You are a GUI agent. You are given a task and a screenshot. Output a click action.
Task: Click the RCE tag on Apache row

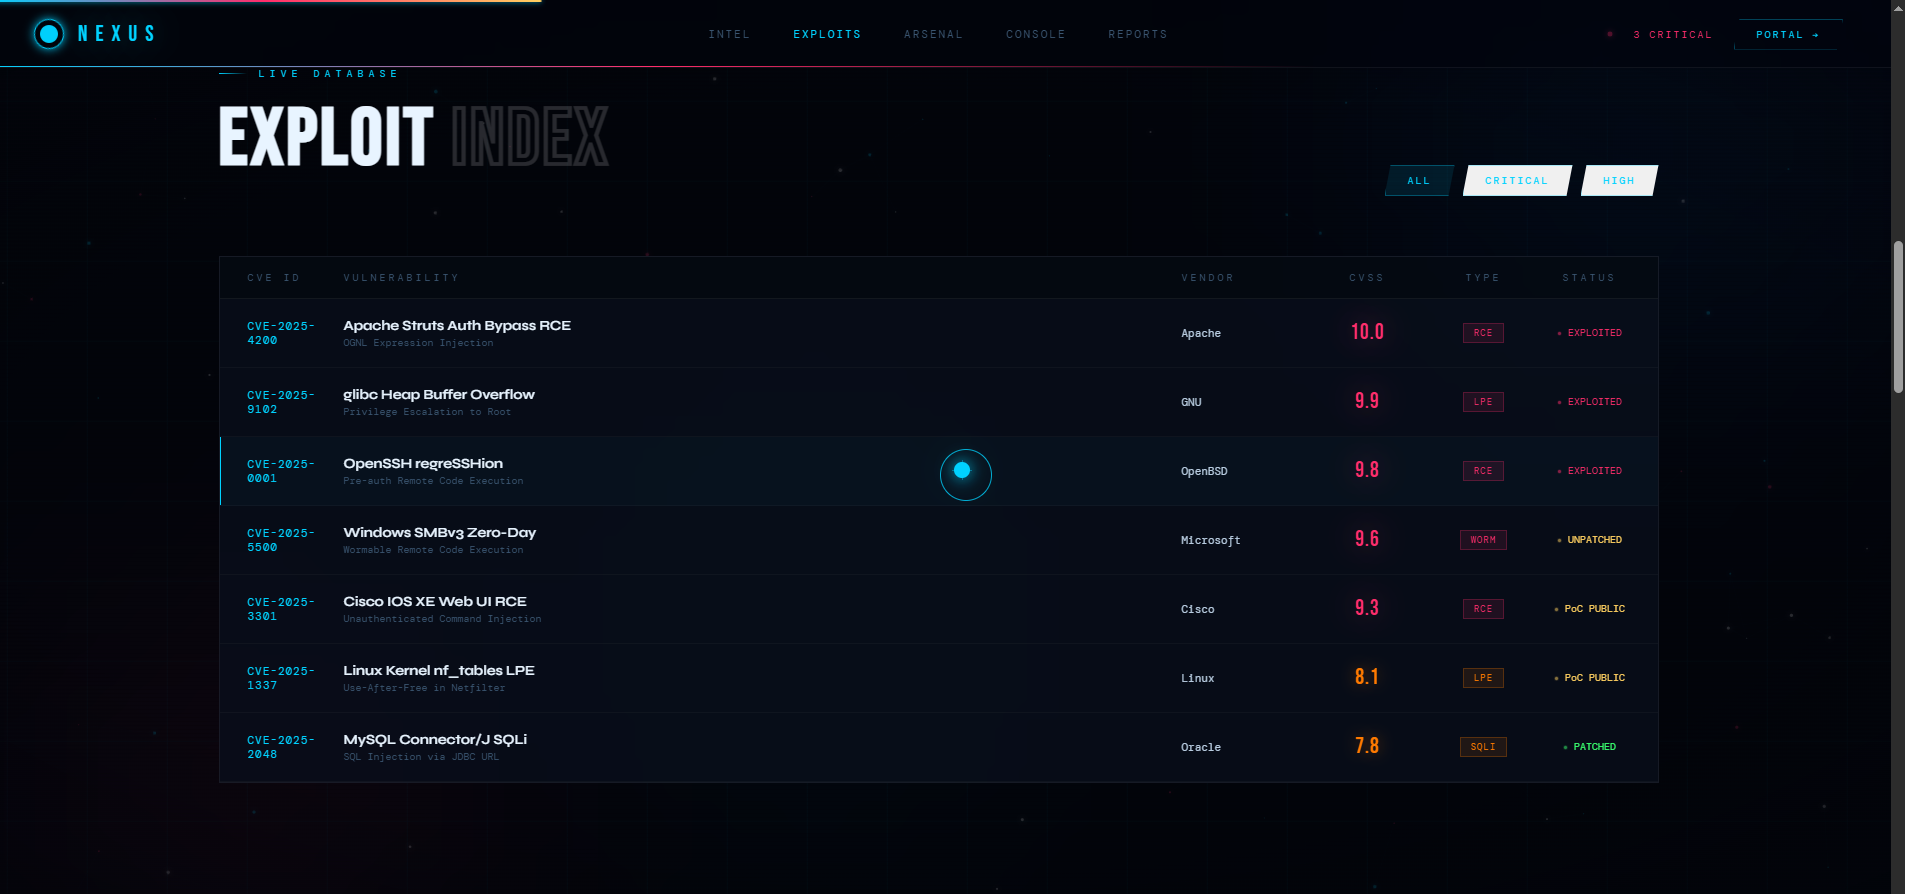point(1483,333)
